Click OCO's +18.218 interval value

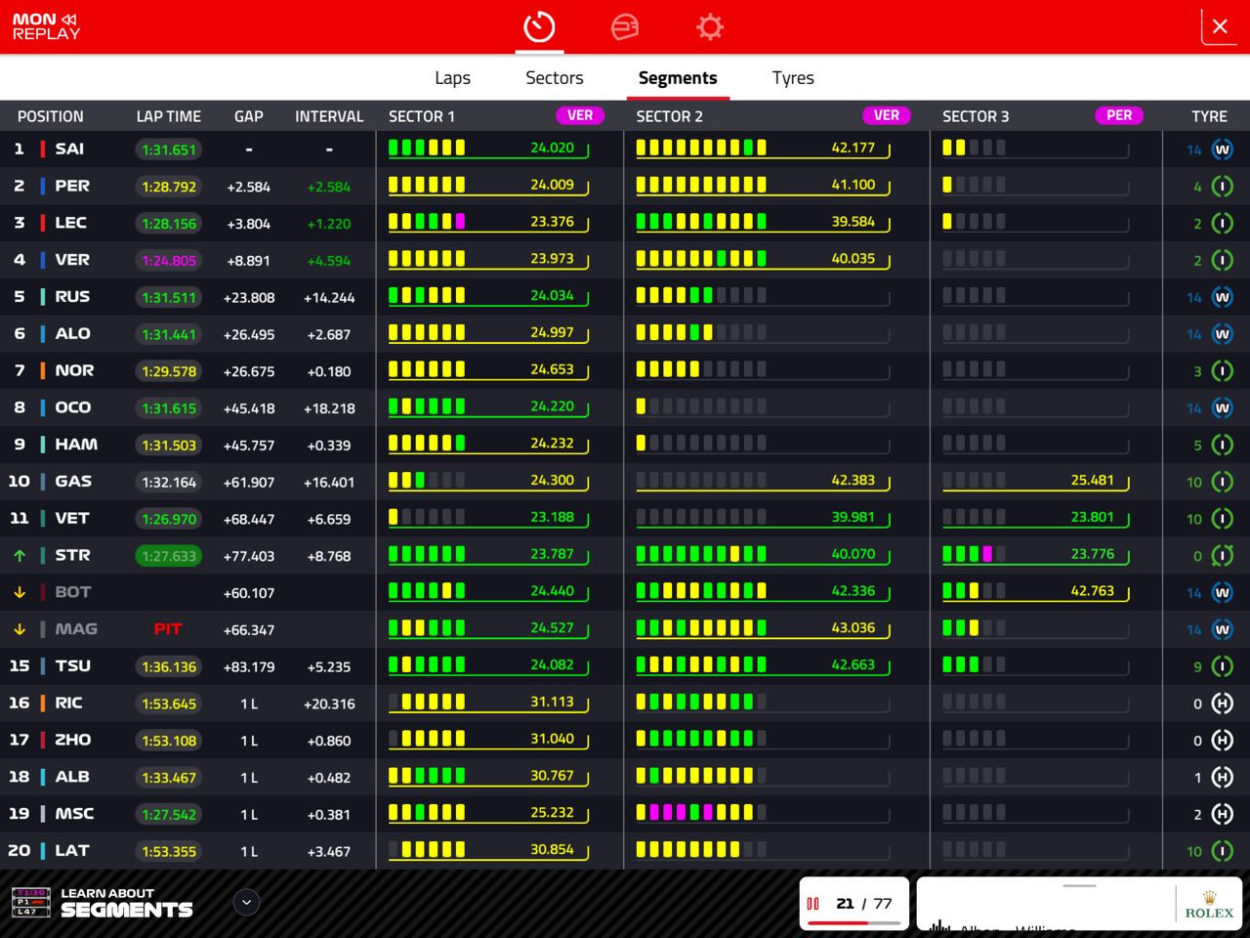point(330,408)
